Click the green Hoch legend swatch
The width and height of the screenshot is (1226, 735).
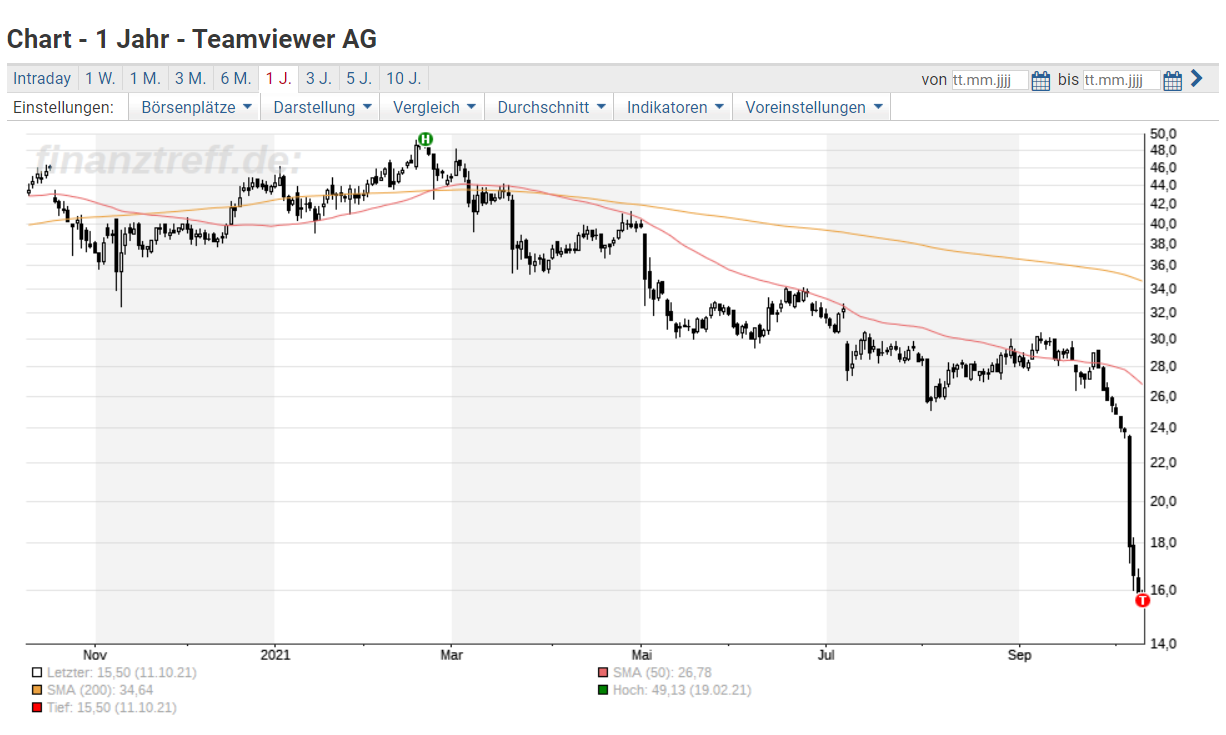point(602,690)
